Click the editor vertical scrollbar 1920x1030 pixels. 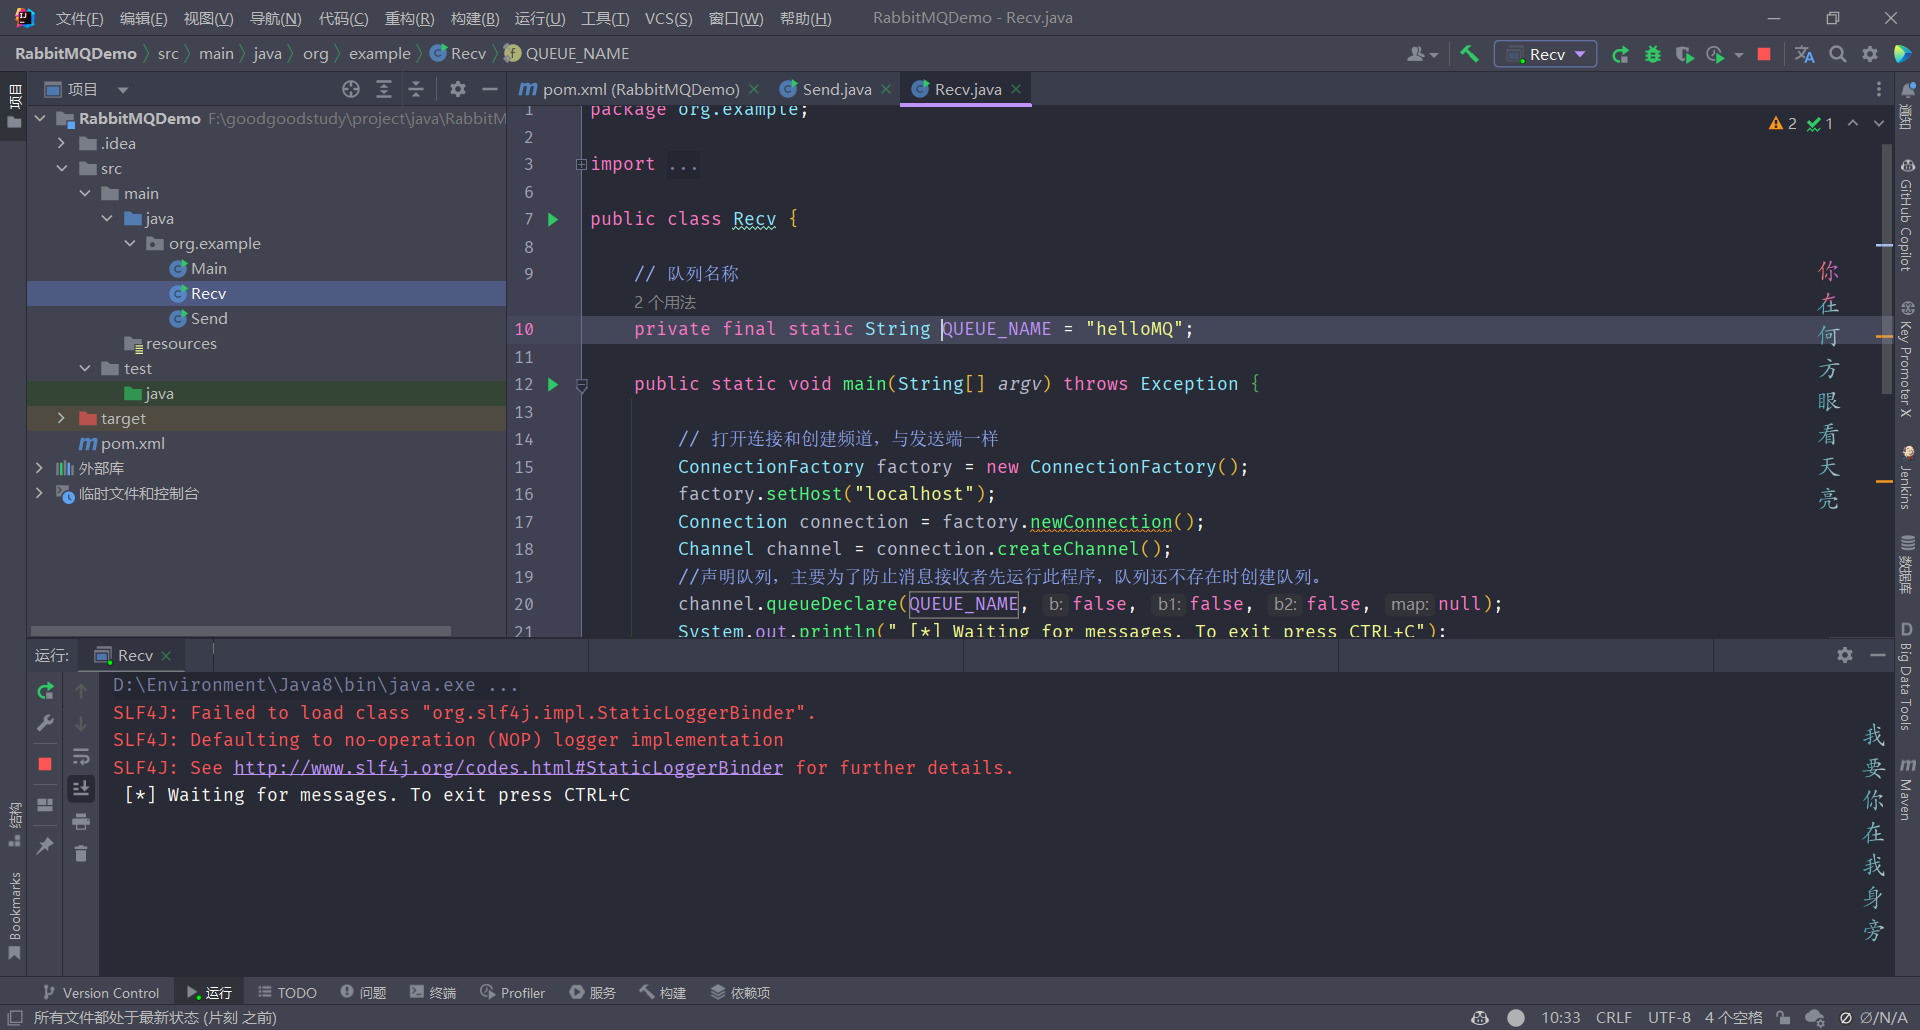tap(1885, 270)
